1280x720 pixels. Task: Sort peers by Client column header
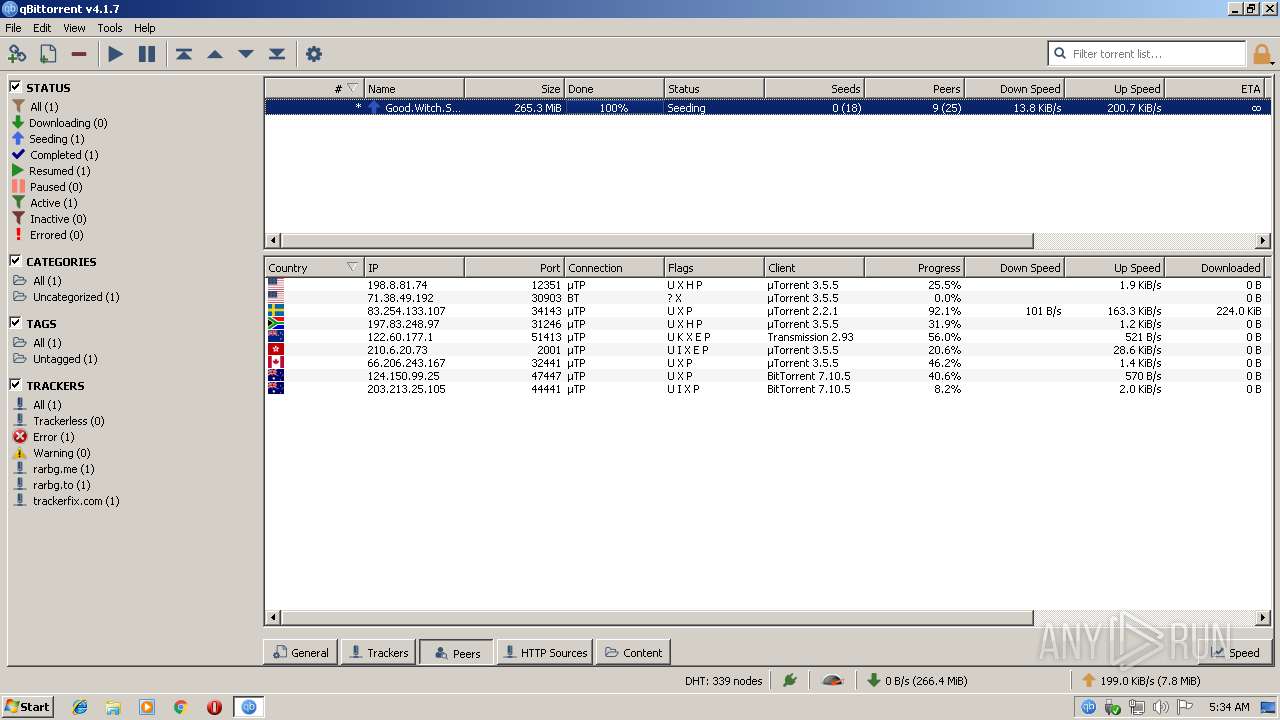(x=814, y=267)
